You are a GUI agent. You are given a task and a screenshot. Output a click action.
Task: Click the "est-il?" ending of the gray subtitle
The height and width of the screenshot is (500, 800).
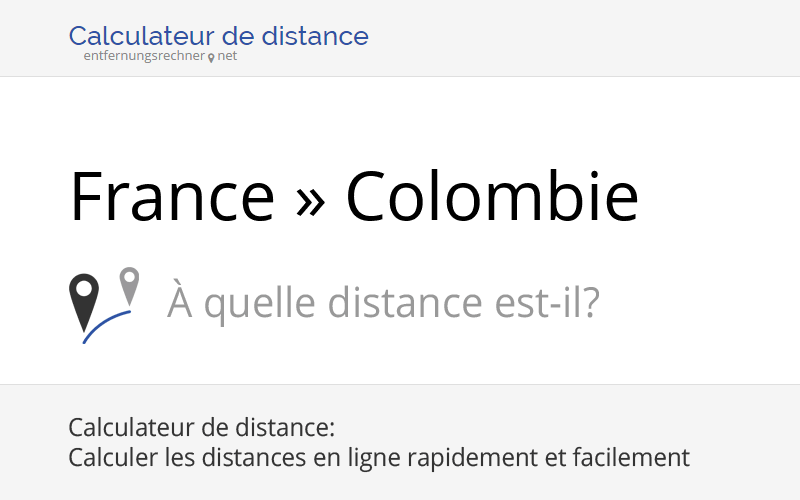[x=547, y=303]
